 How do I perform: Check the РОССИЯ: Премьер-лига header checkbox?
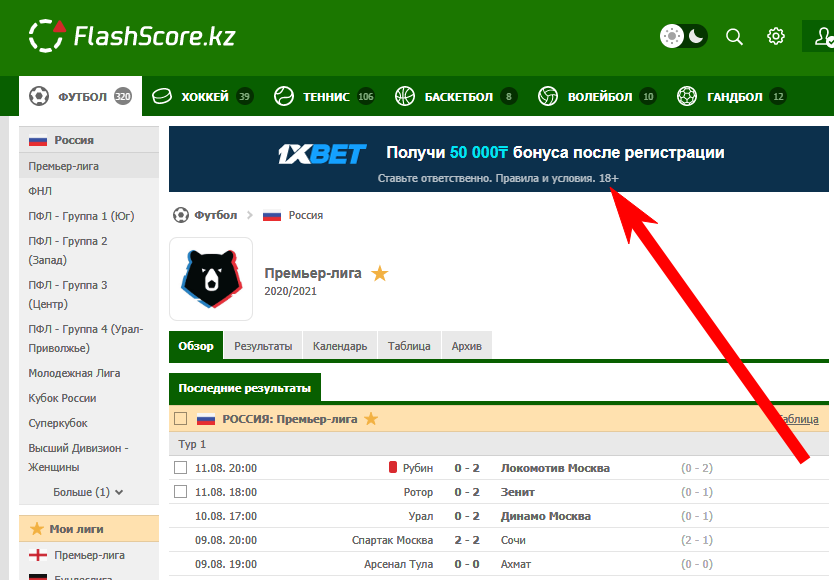point(181,419)
